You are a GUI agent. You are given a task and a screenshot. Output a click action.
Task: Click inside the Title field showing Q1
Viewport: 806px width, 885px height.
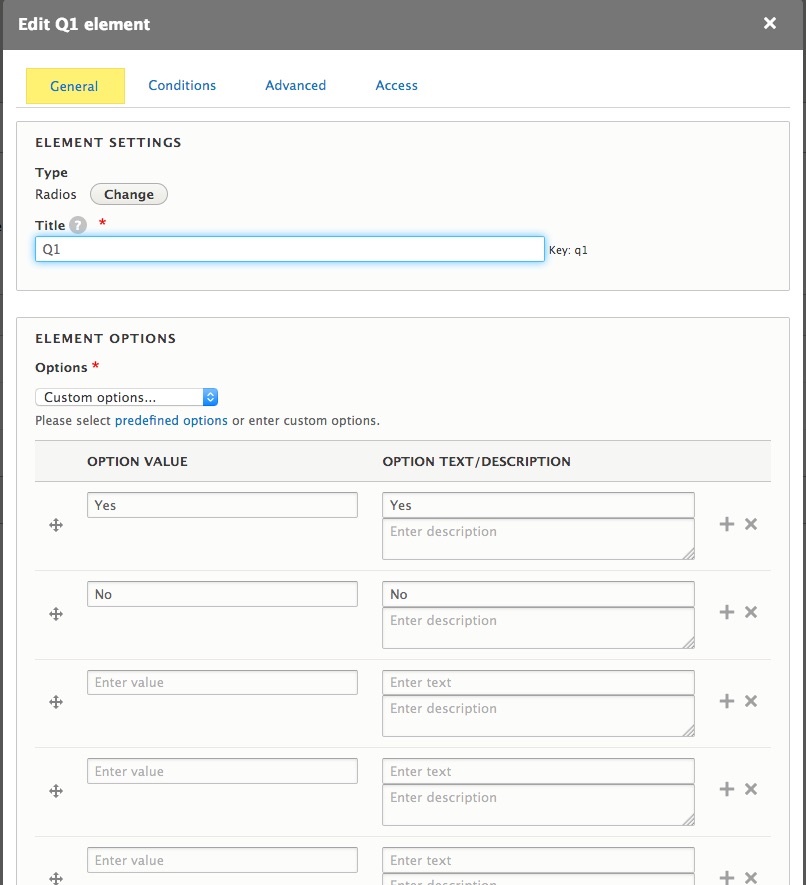tap(290, 249)
